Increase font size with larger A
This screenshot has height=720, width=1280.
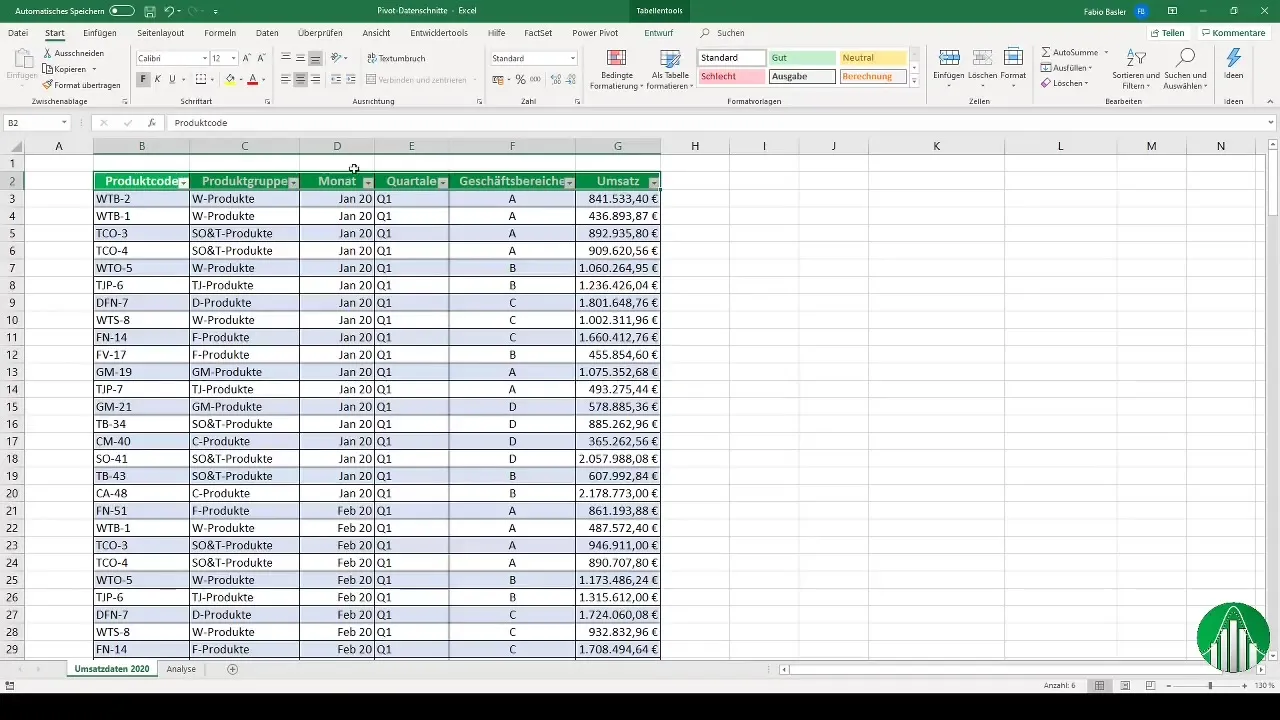(x=247, y=58)
